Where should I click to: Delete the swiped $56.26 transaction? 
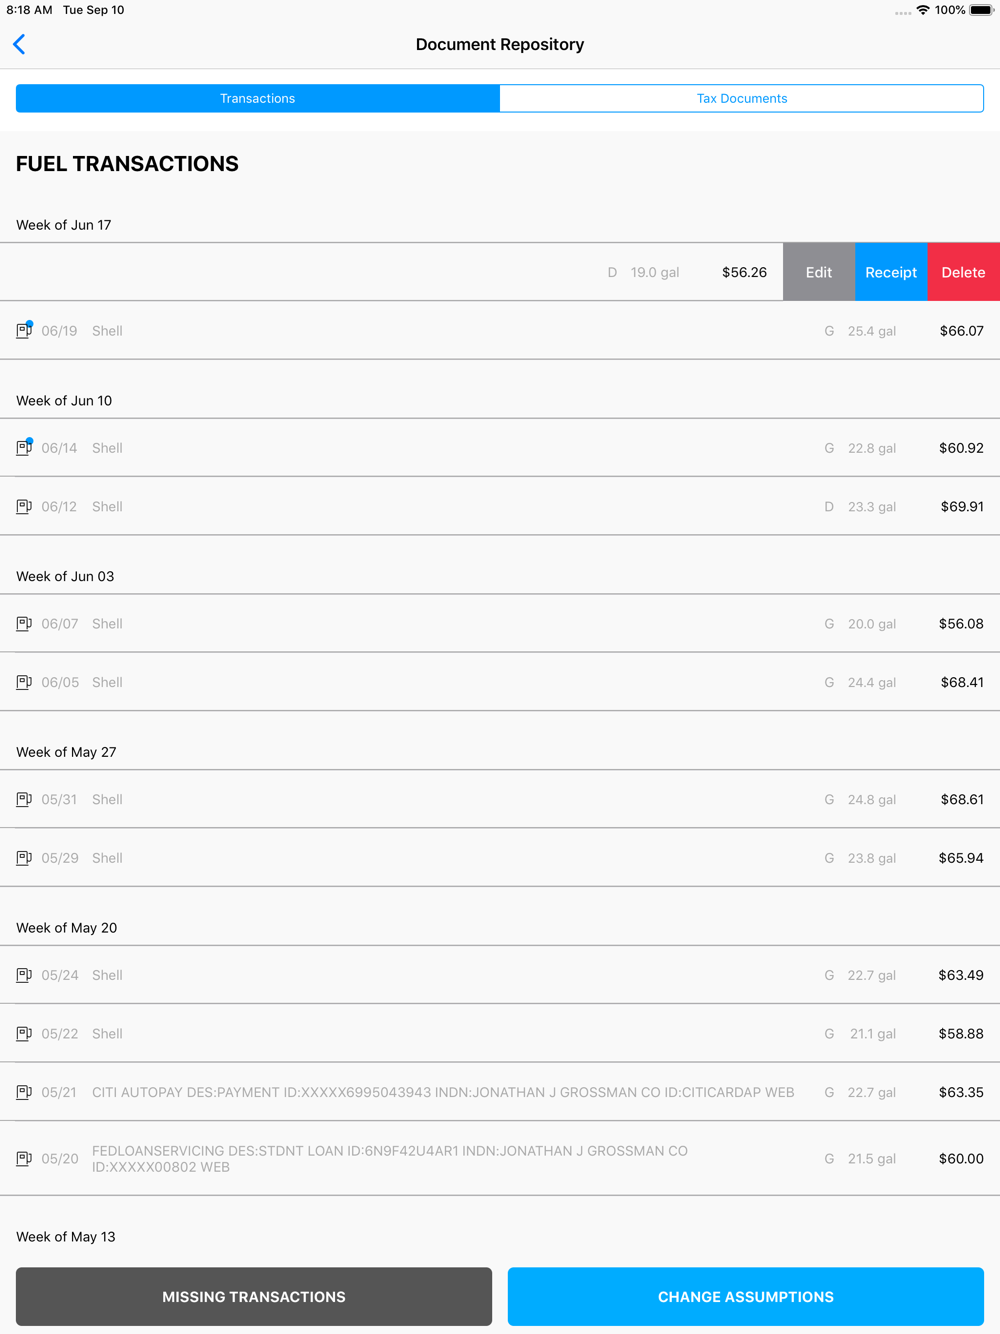point(964,272)
